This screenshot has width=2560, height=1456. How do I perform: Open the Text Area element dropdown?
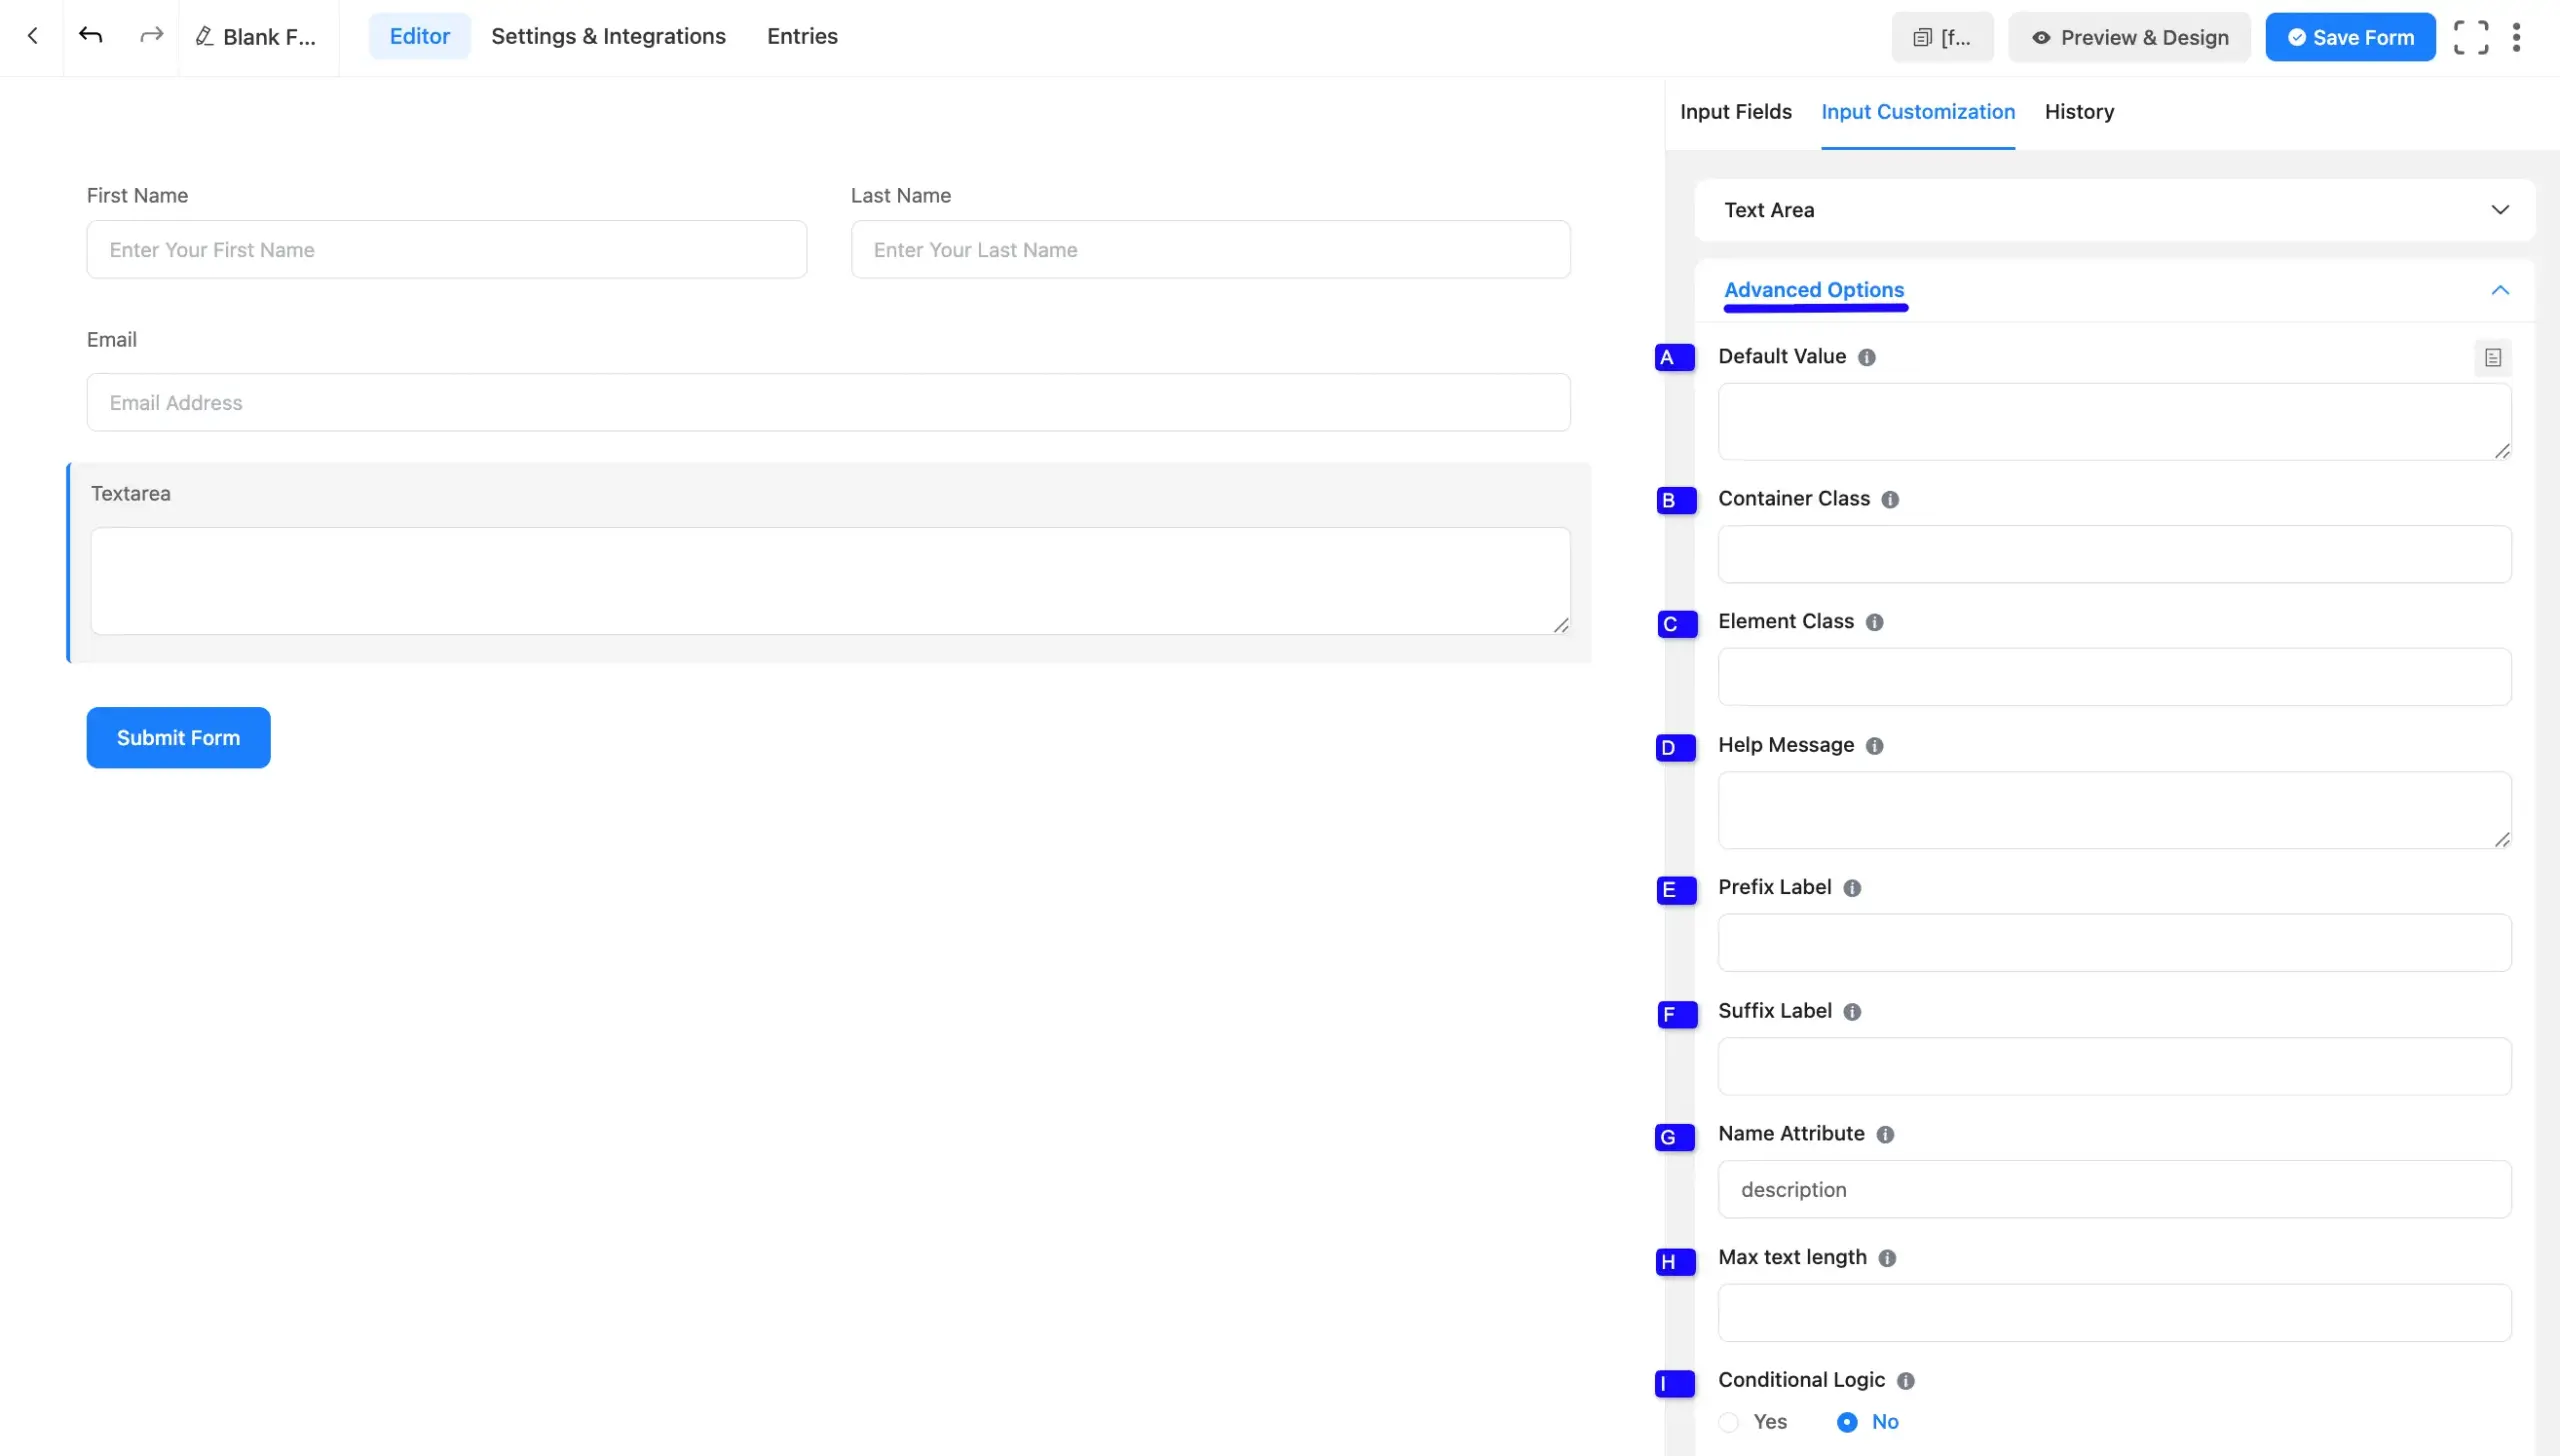[2501, 210]
